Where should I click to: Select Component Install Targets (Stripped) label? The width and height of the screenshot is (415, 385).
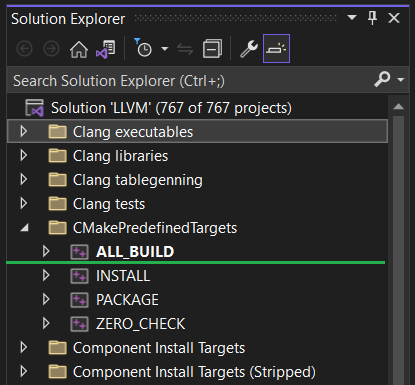194,372
